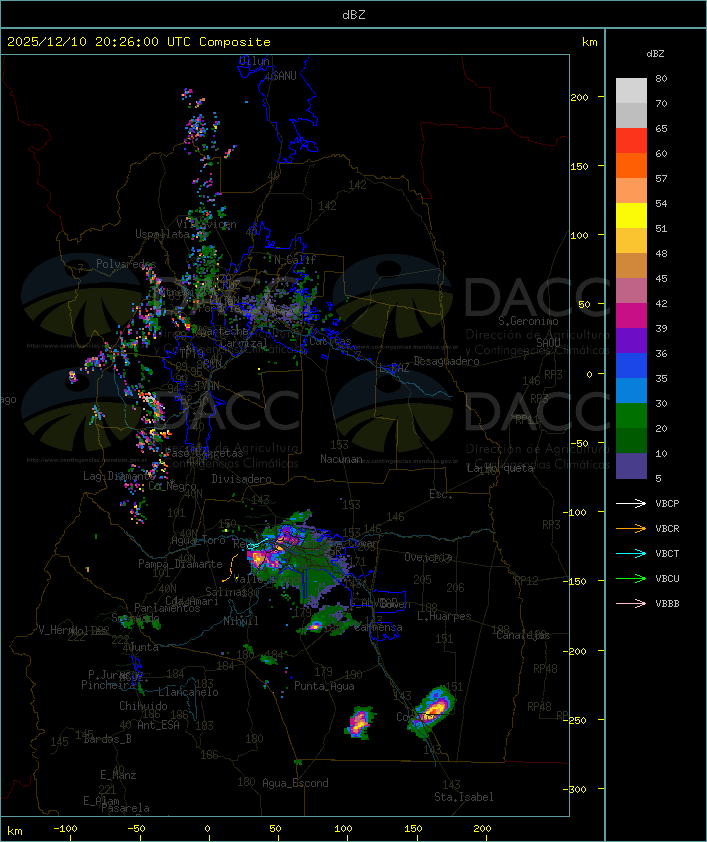Screen dimensions: 707x842
Task: Click the Desaguadero place label
Action: click(x=446, y=361)
